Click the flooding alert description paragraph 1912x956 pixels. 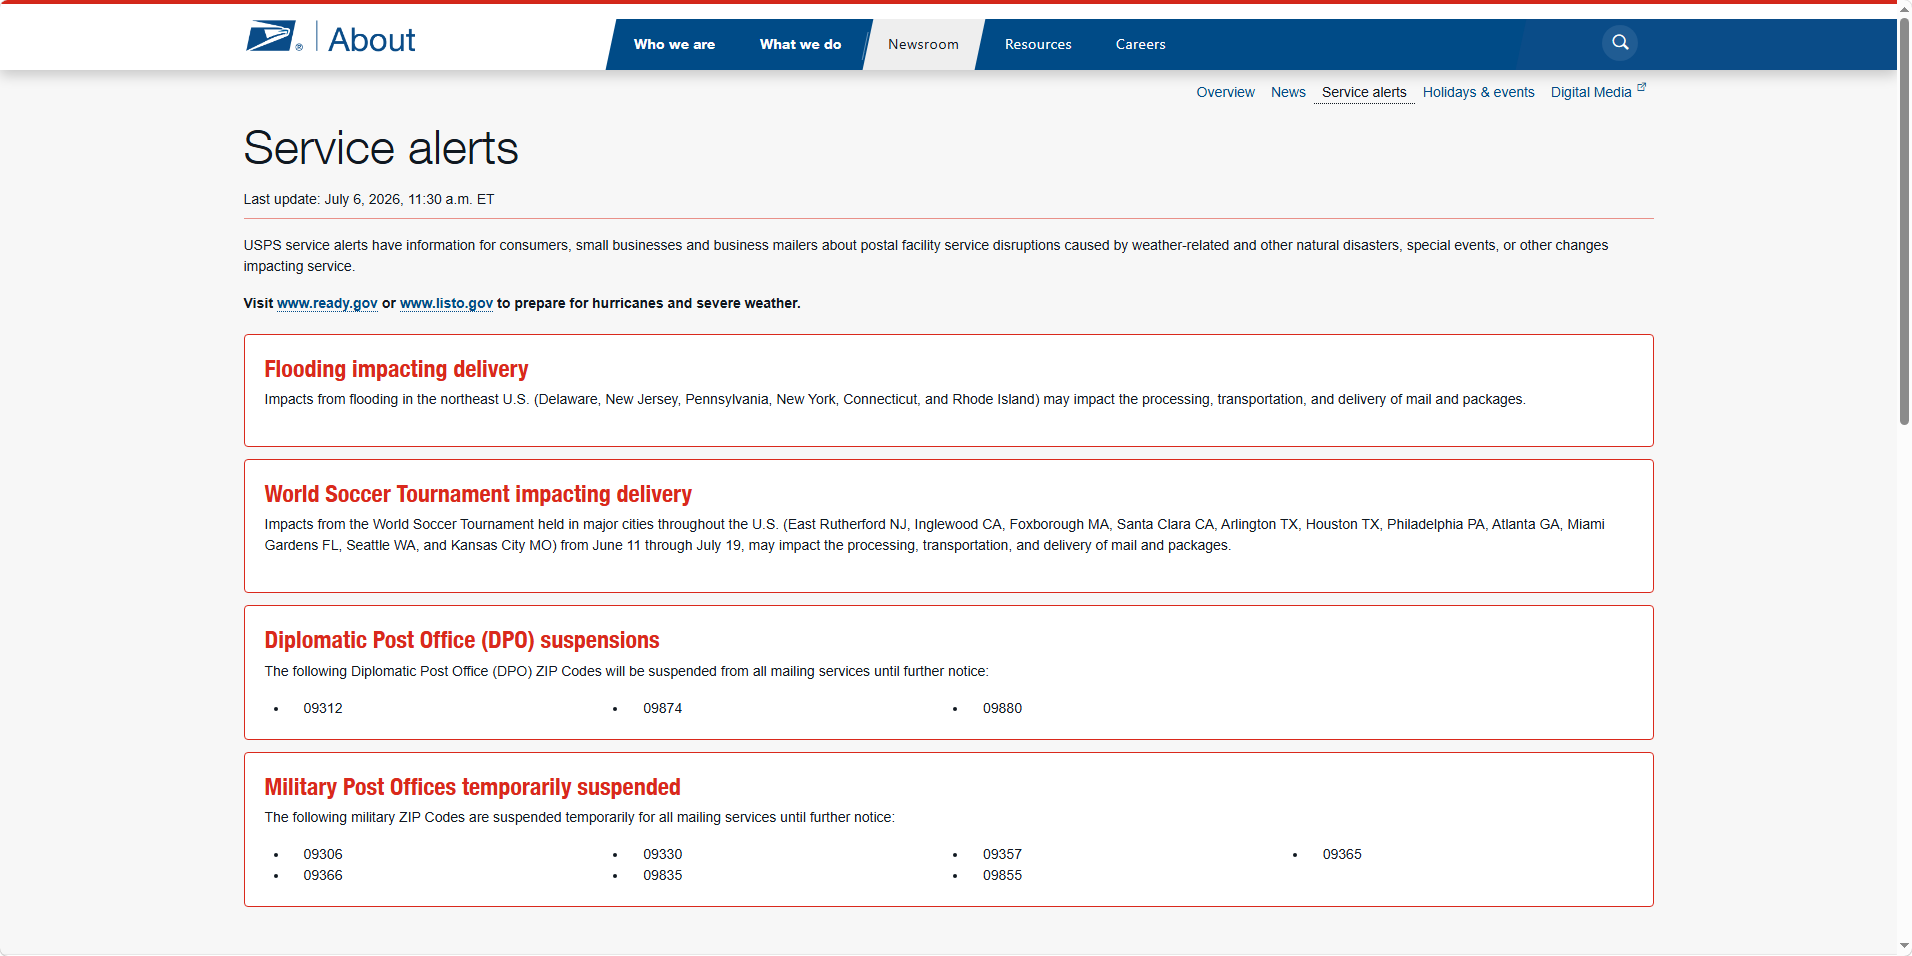[x=895, y=399]
